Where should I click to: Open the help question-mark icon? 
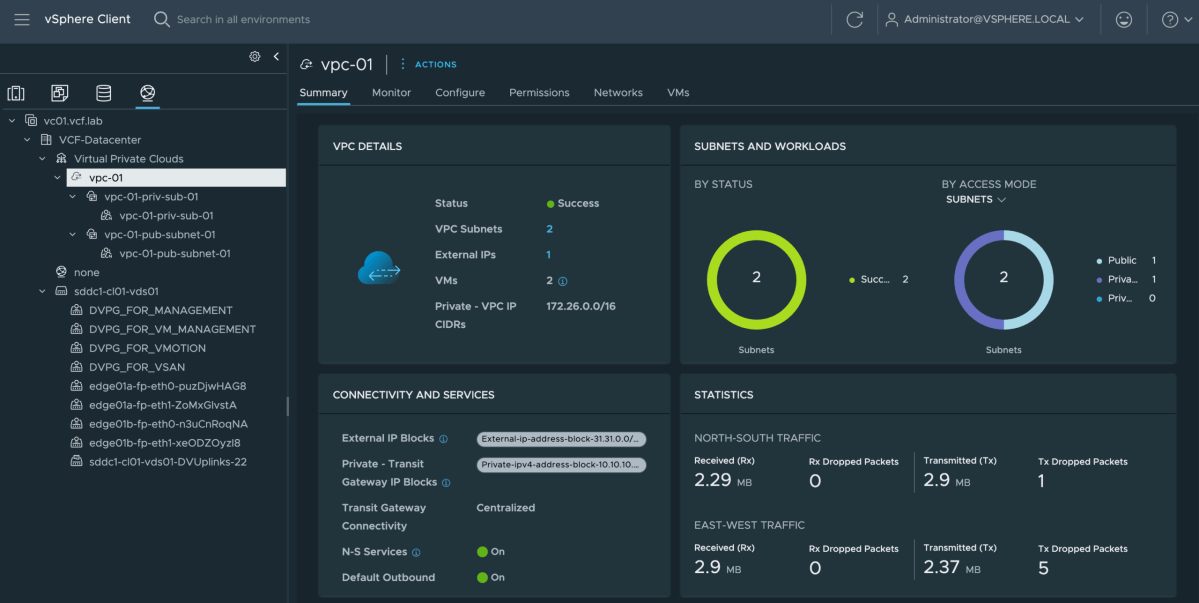click(1170, 19)
